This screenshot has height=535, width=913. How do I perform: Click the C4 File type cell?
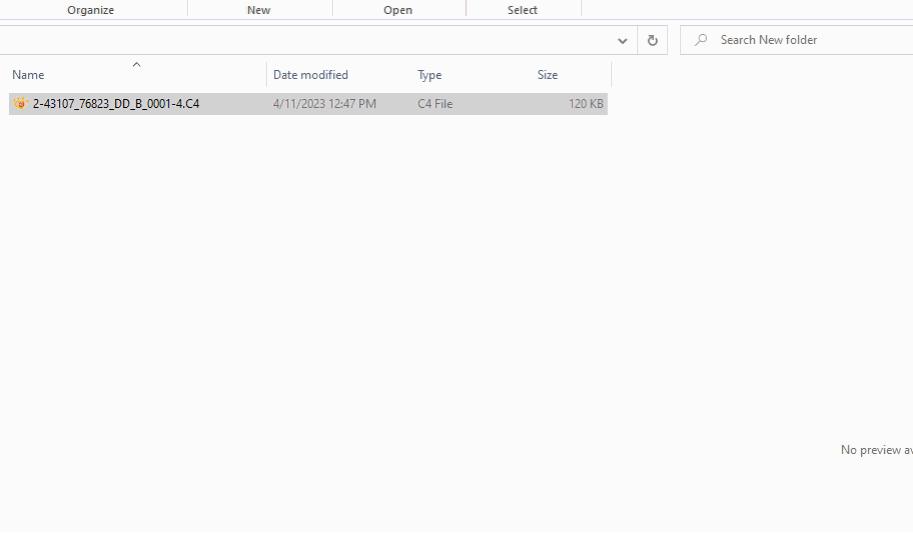[x=435, y=104]
